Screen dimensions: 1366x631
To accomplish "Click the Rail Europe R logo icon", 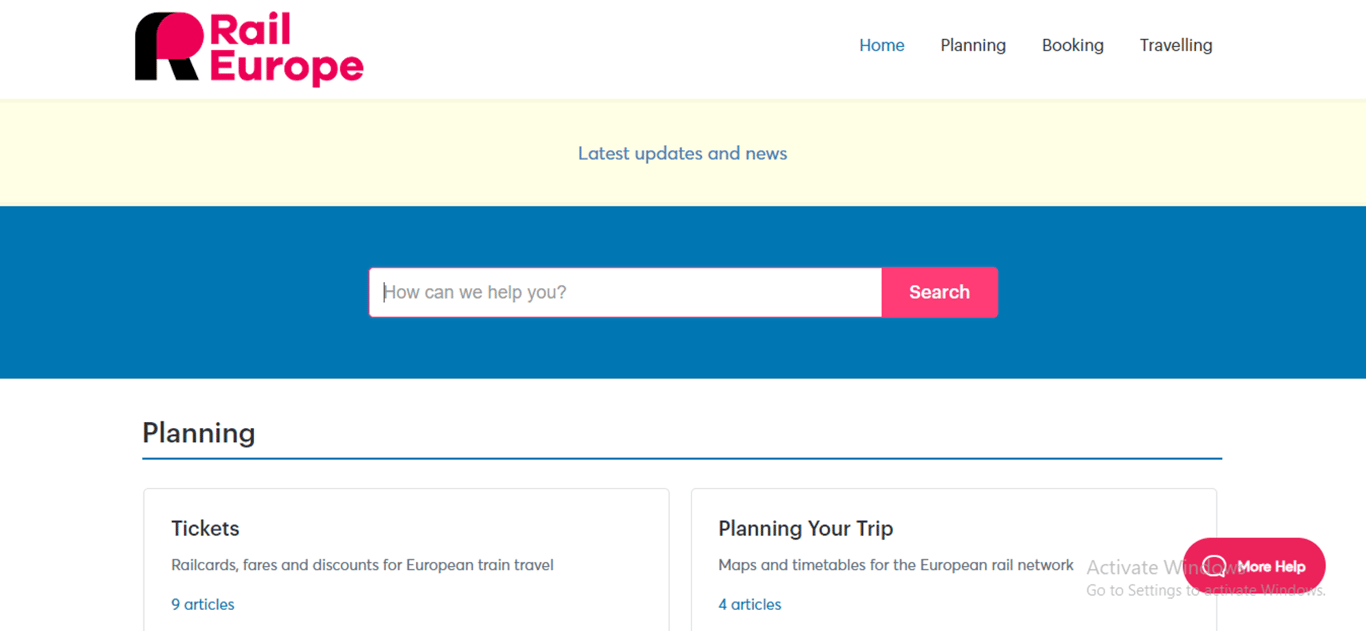I will pyautogui.click(x=168, y=47).
